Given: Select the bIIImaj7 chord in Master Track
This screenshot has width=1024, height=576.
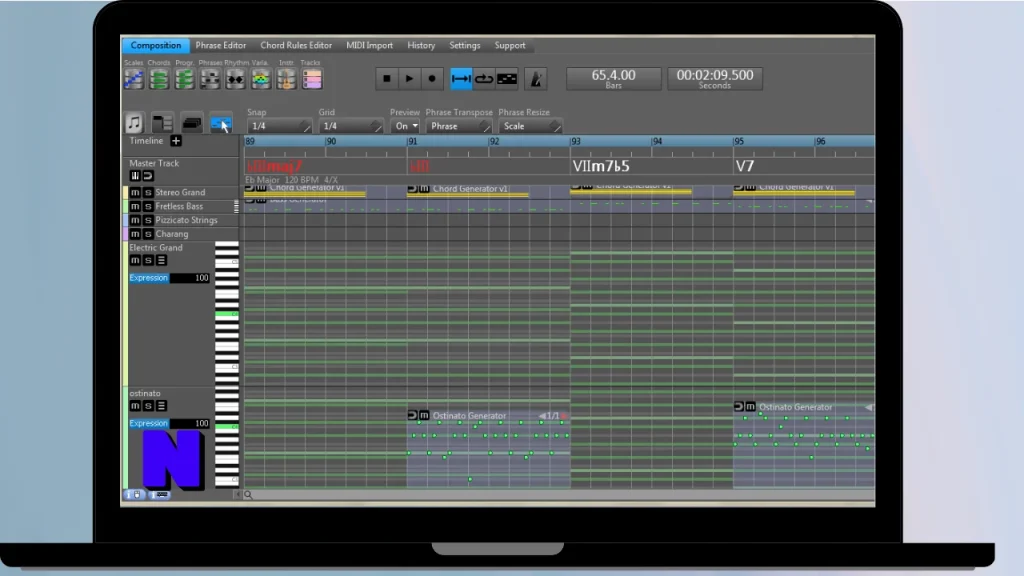Looking at the screenshot, I should [x=274, y=166].
